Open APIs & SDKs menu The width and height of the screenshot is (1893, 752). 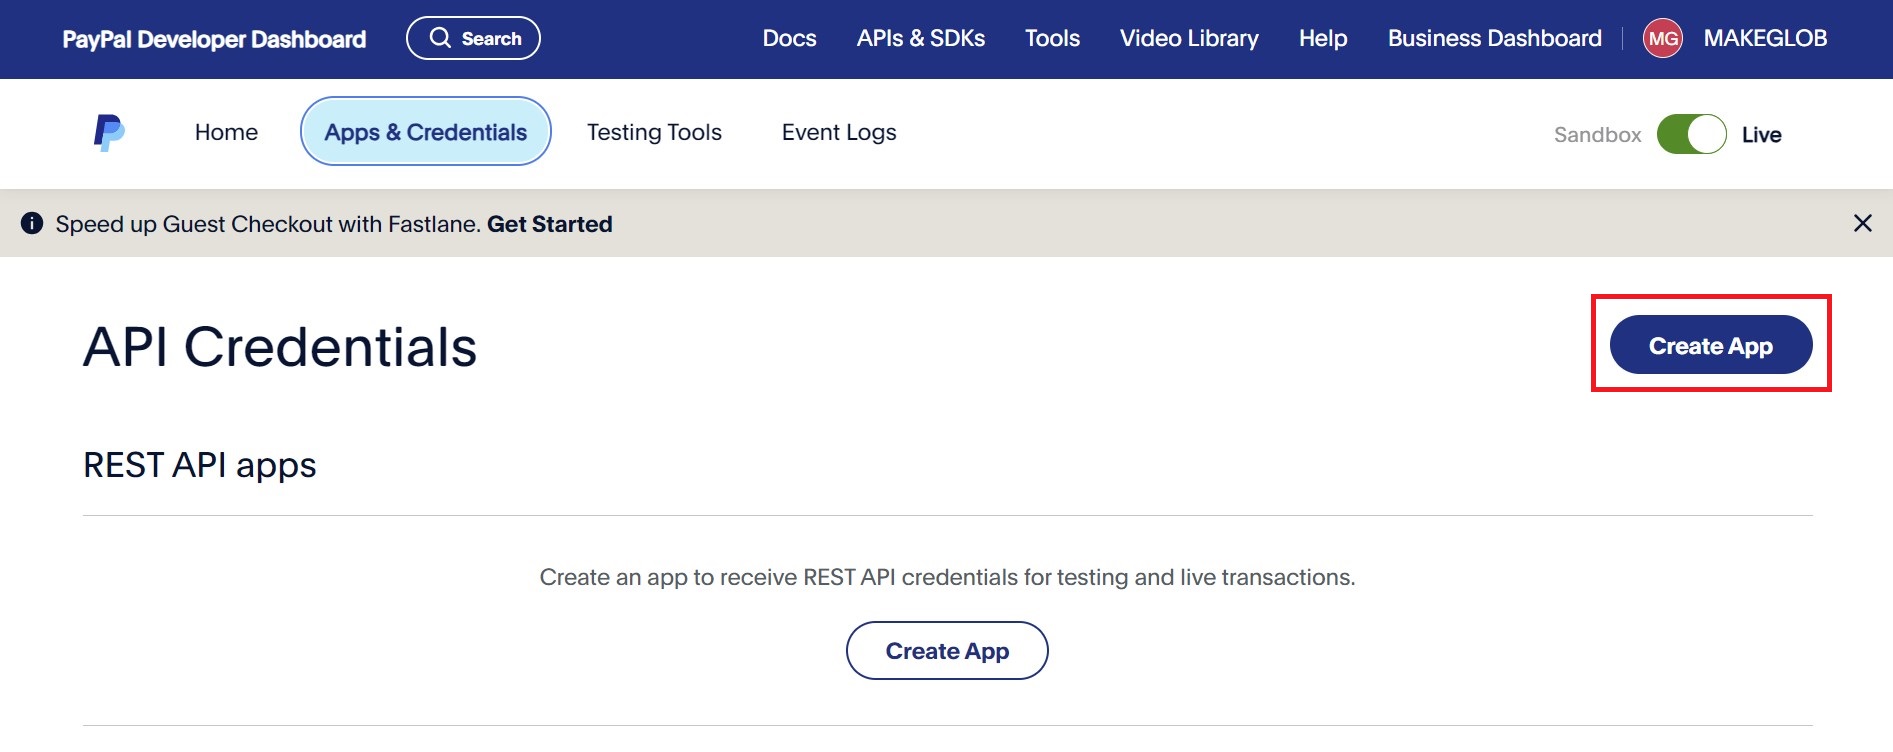920,38
